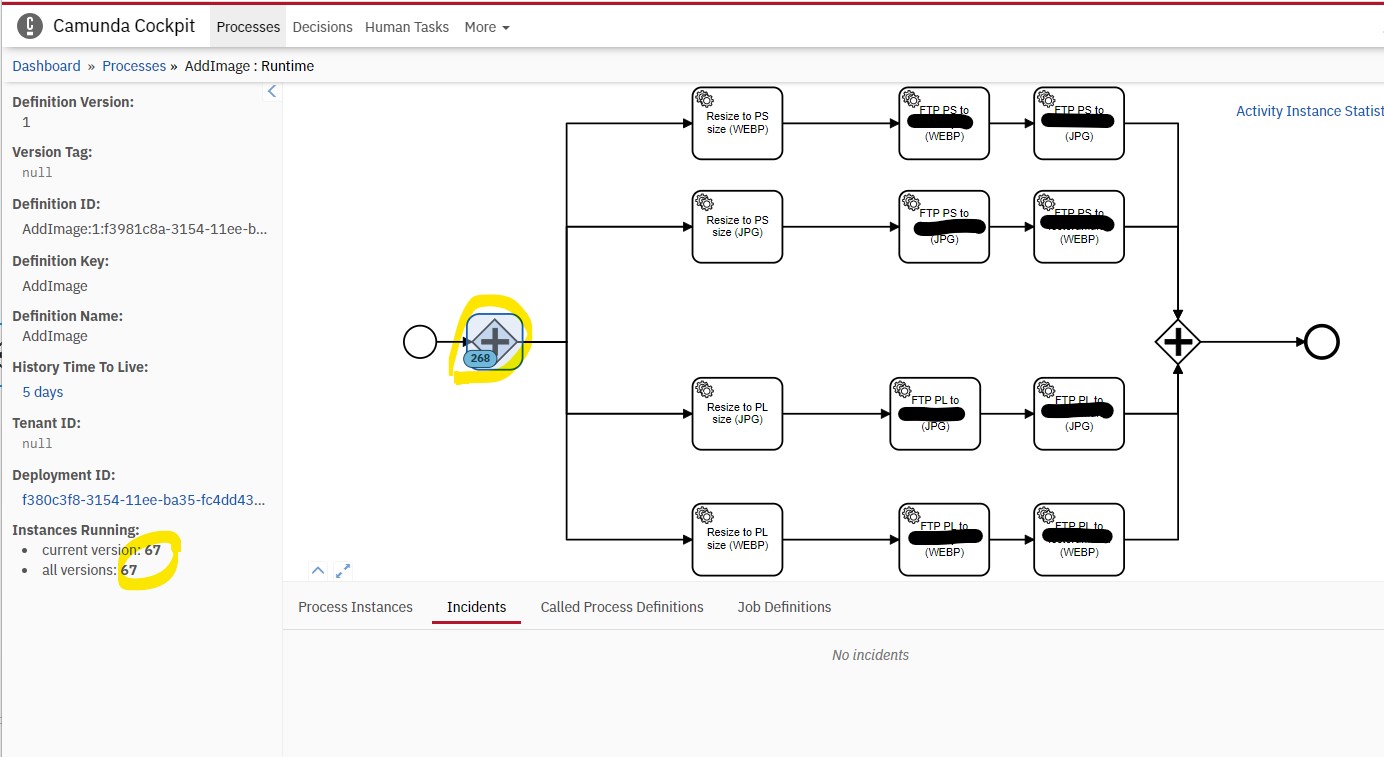
Task: Switch to Called Process Definitions tab
Action: coord(622,607)
